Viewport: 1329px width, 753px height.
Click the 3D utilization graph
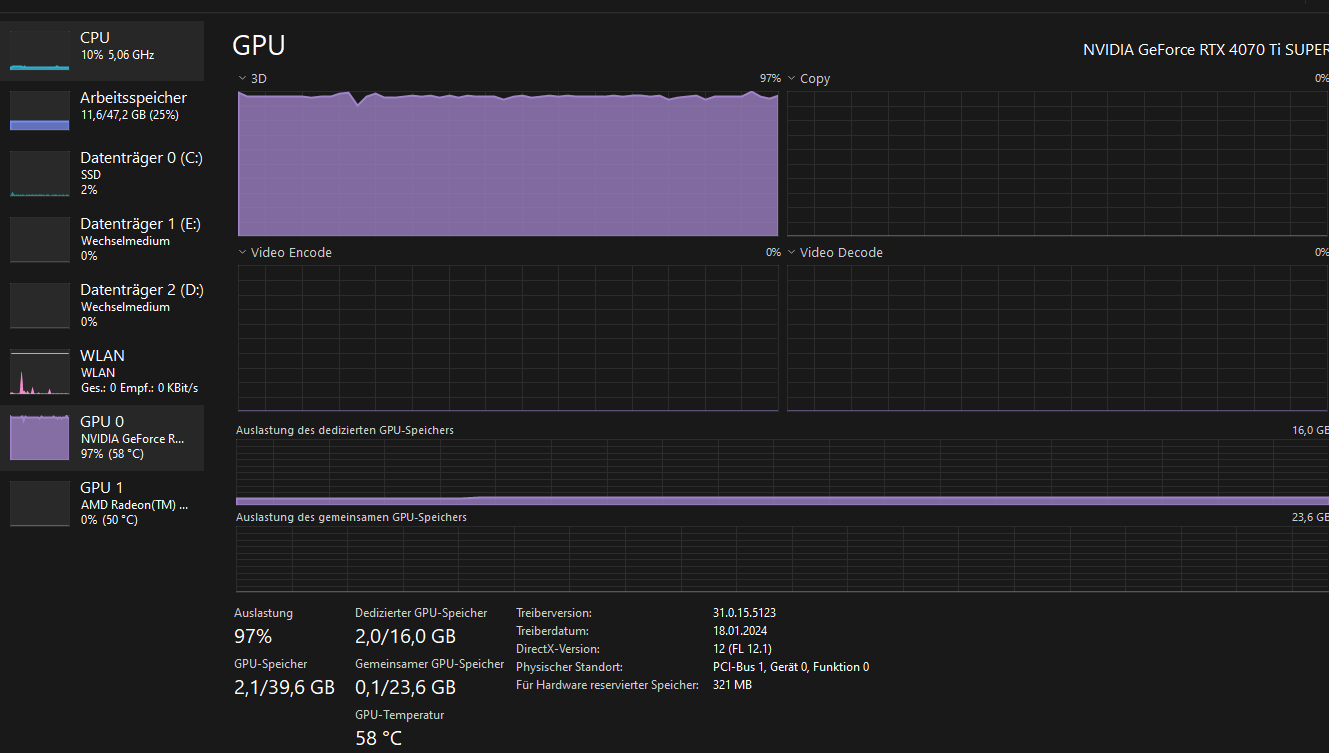pos(508,163)
